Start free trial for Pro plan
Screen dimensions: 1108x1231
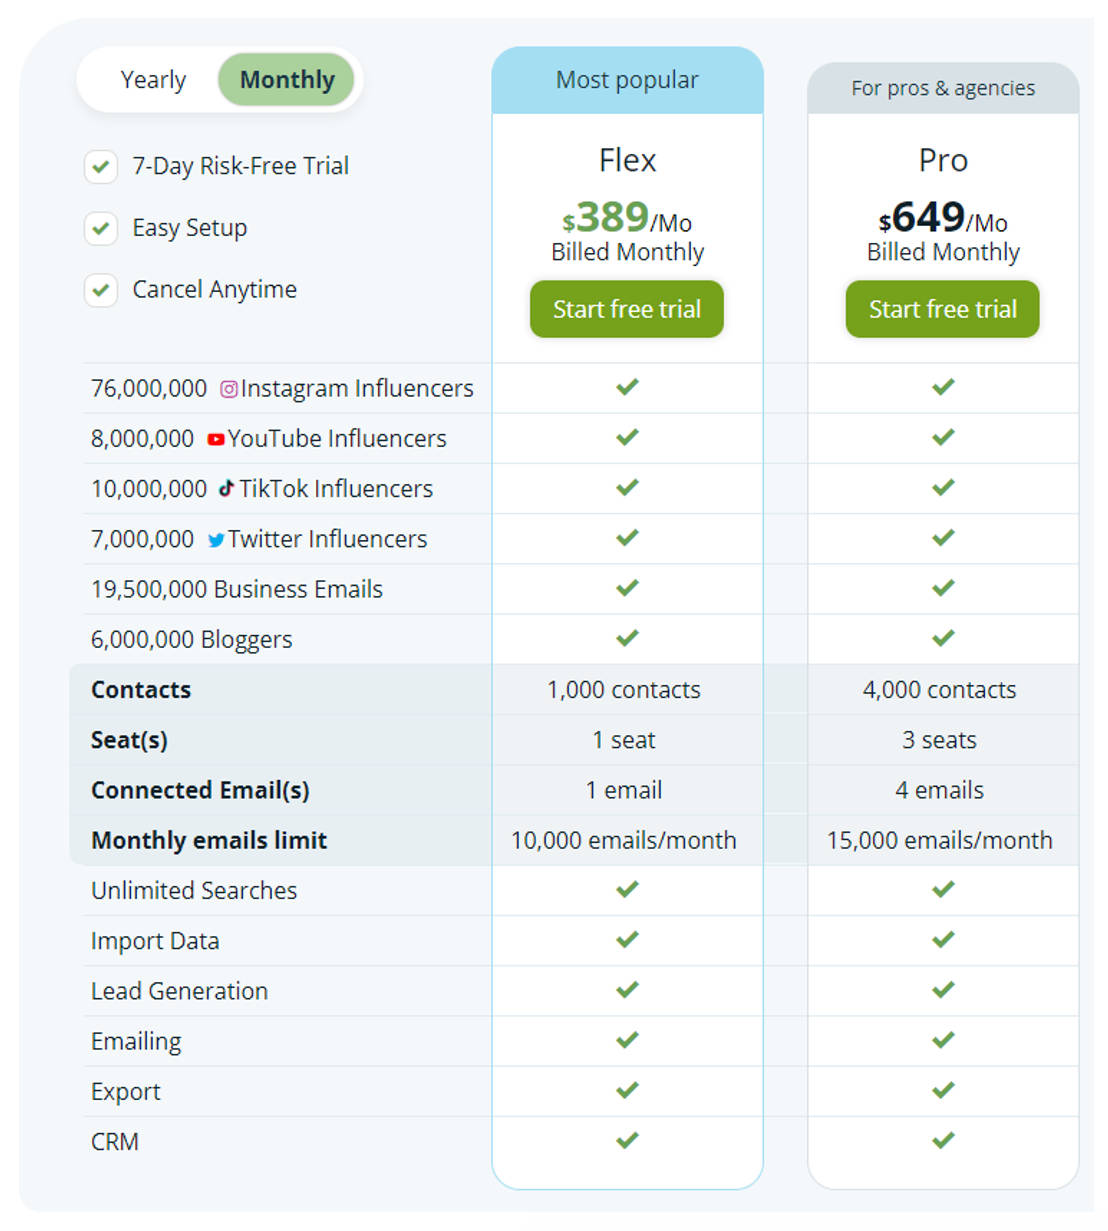942,309
